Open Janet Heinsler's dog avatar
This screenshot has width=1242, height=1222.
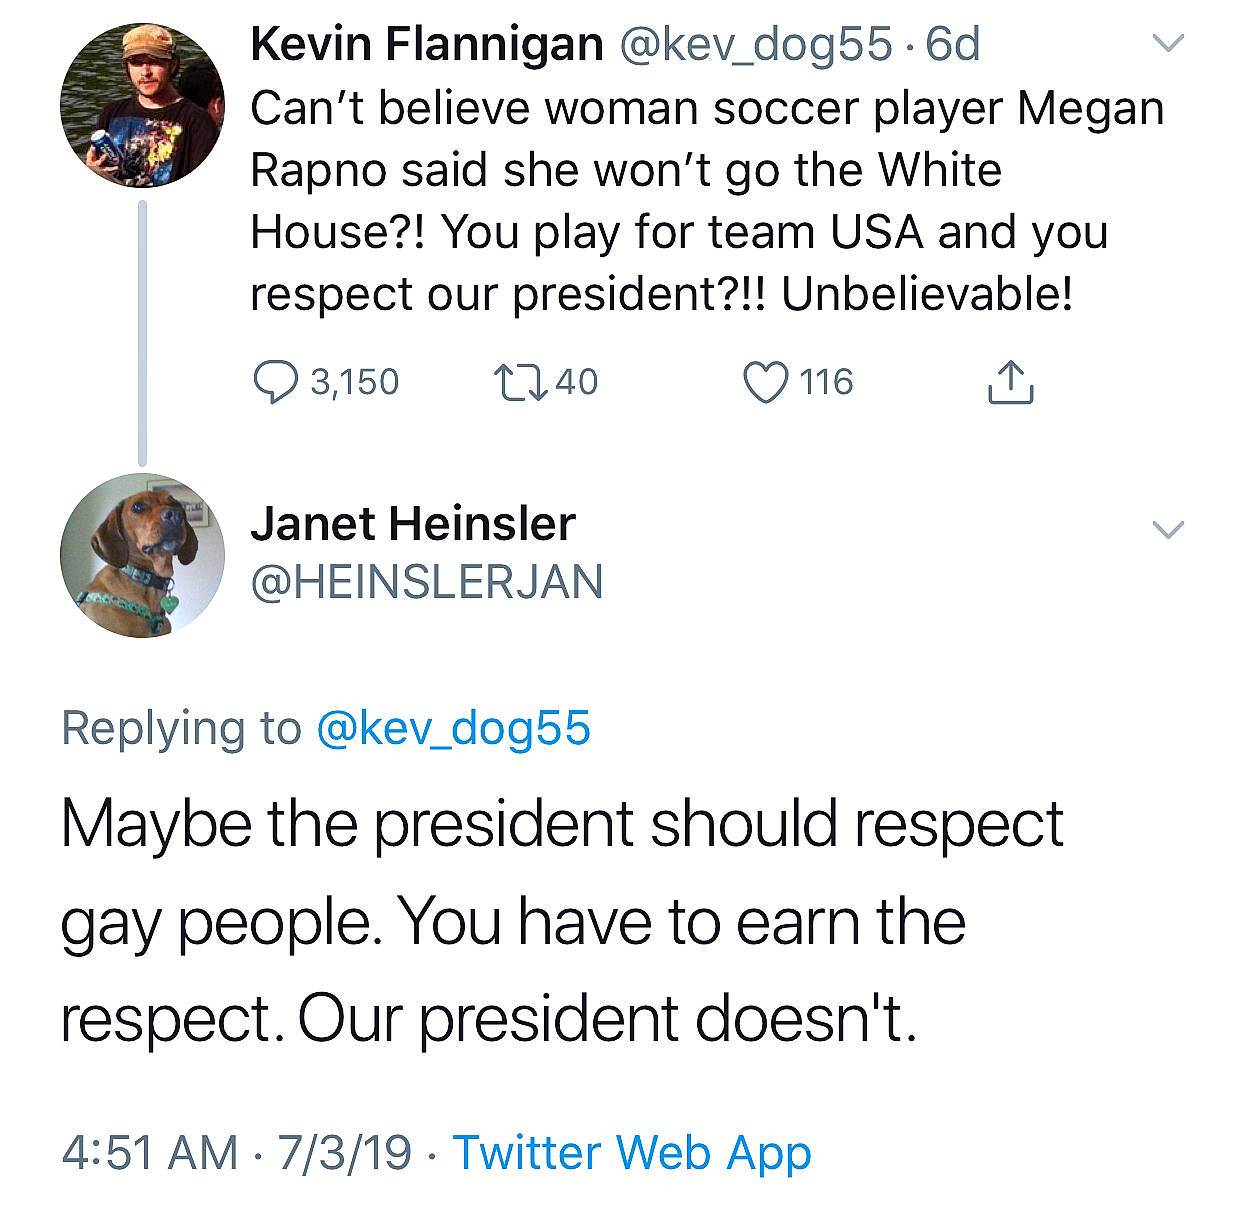142,555
